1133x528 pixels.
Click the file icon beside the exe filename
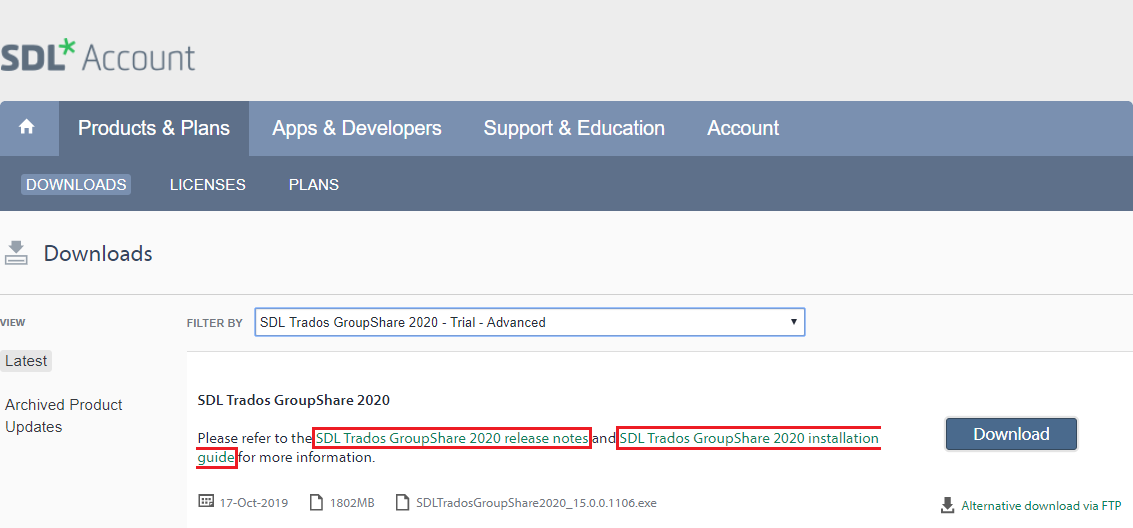403,502
